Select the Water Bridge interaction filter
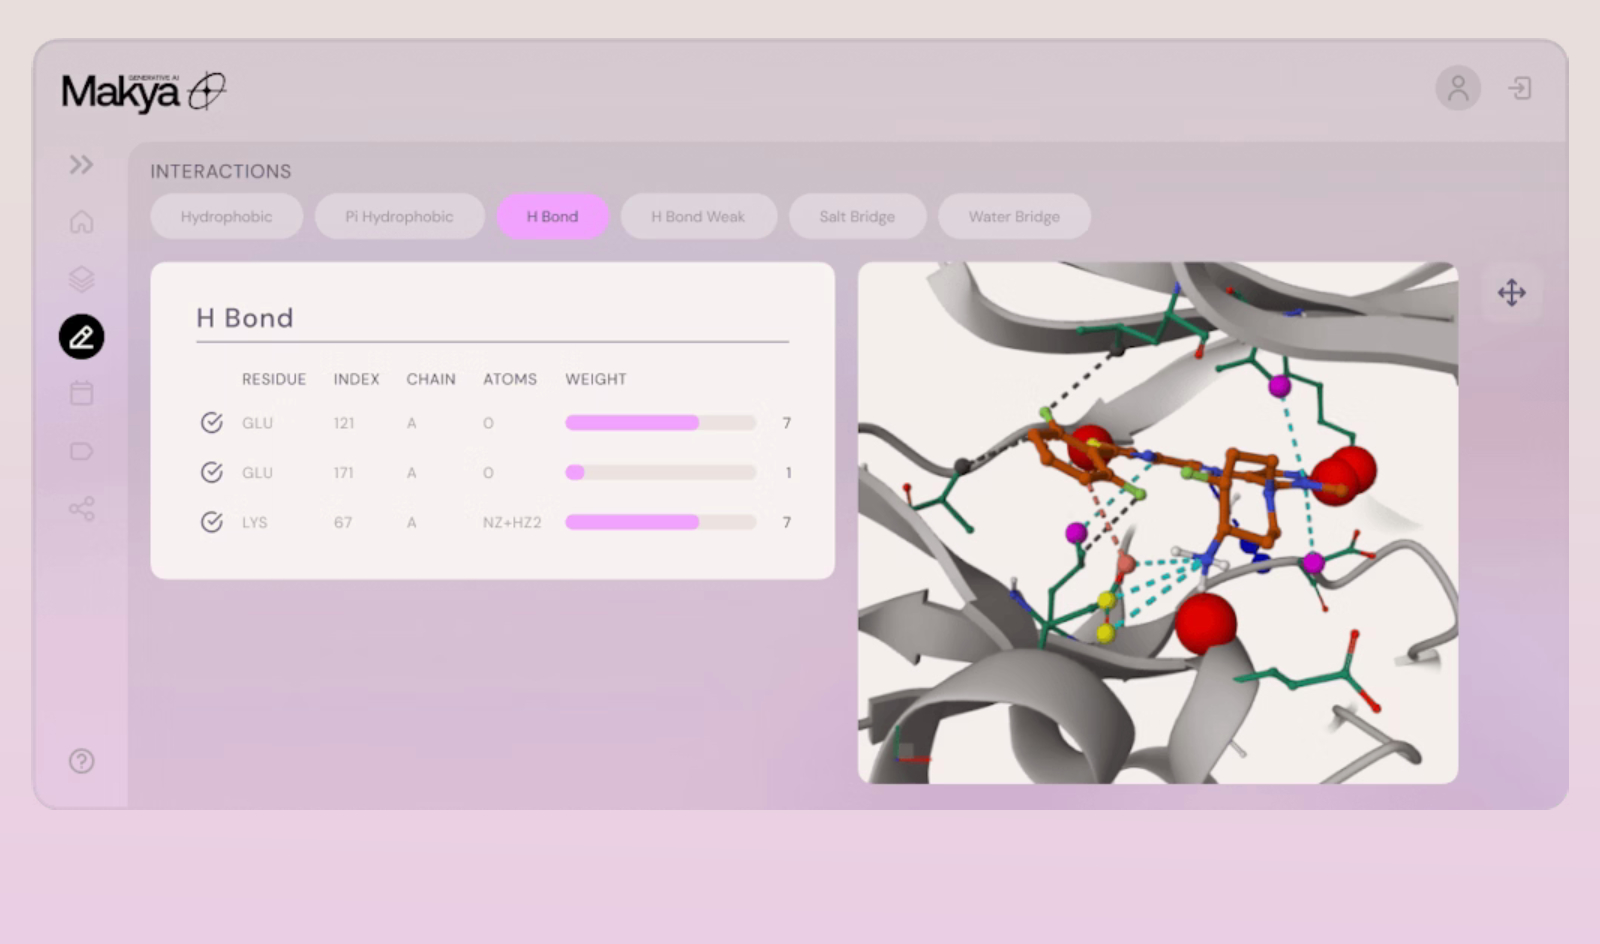The image size is (1600, 944). 1014,216
